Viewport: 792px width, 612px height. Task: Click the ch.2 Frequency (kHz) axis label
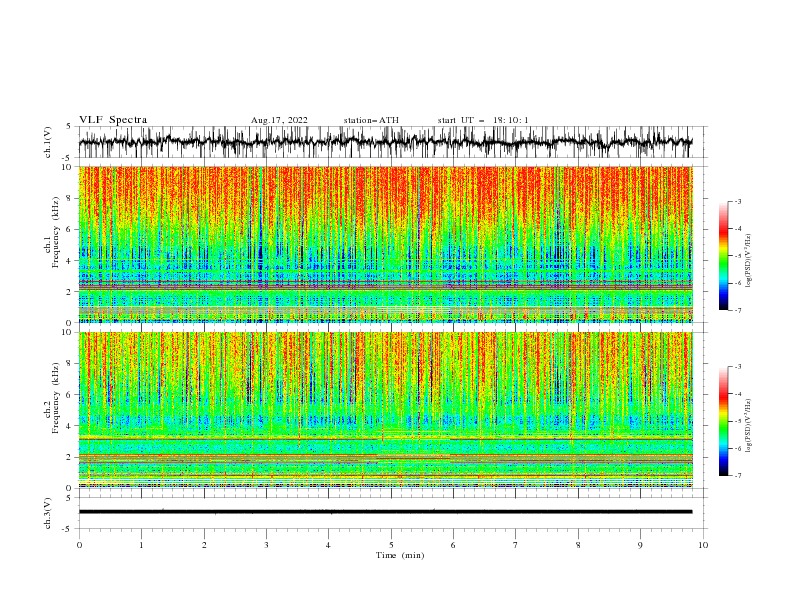pyautogui.click(x=52, y=398)
